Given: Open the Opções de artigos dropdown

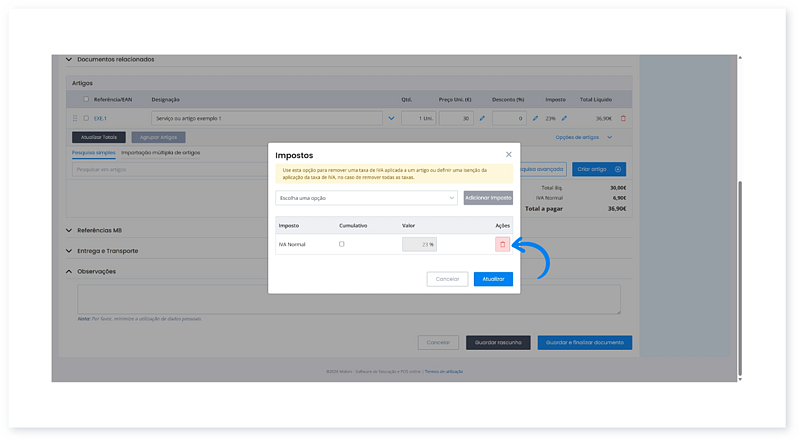Looking at the screenshot, I should [x=583, y=137].
